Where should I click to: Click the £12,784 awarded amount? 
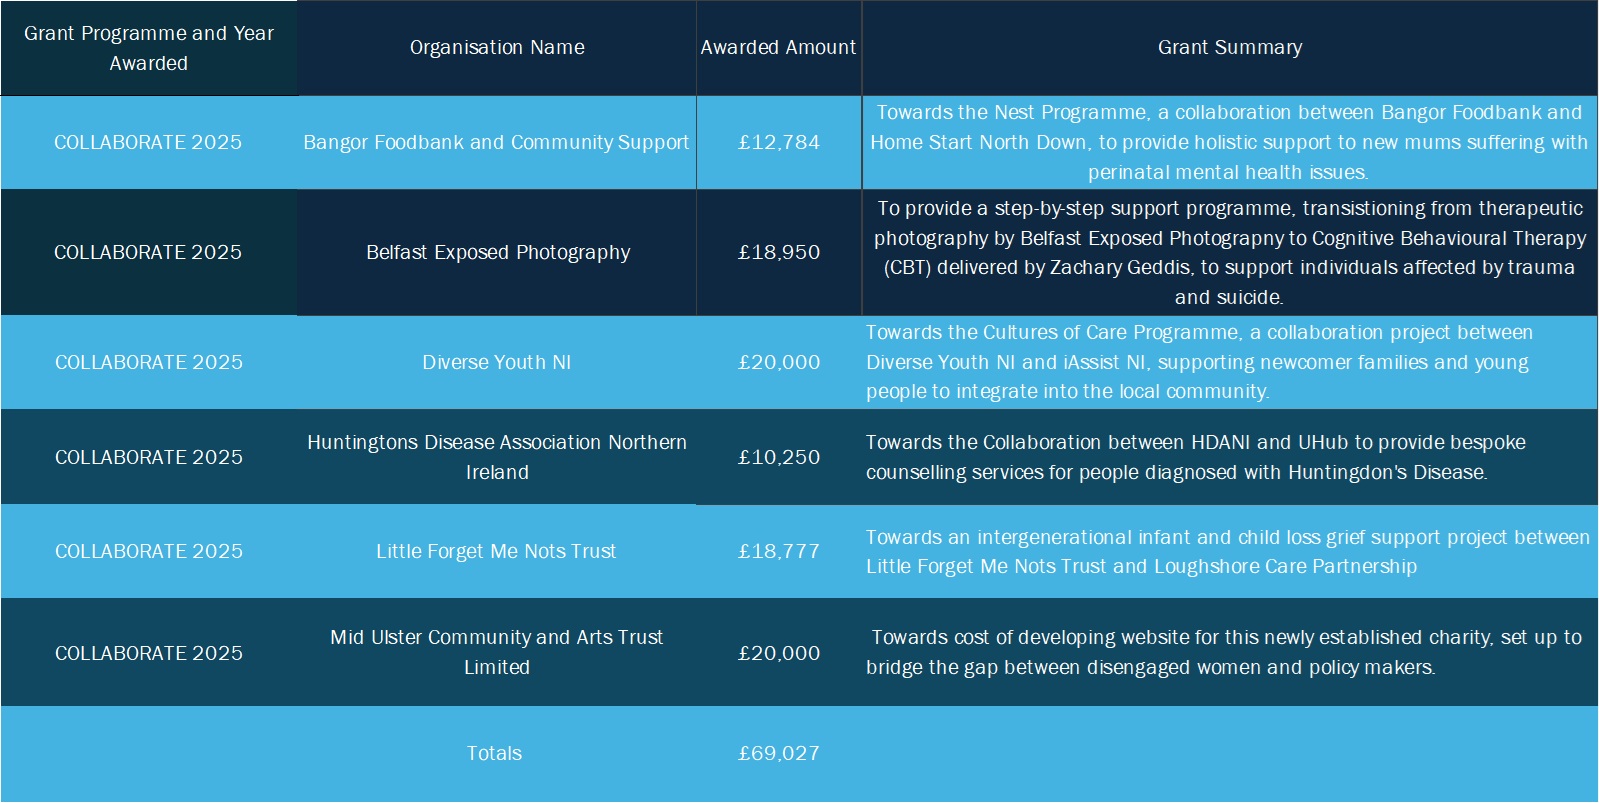(x=778, y=142)
